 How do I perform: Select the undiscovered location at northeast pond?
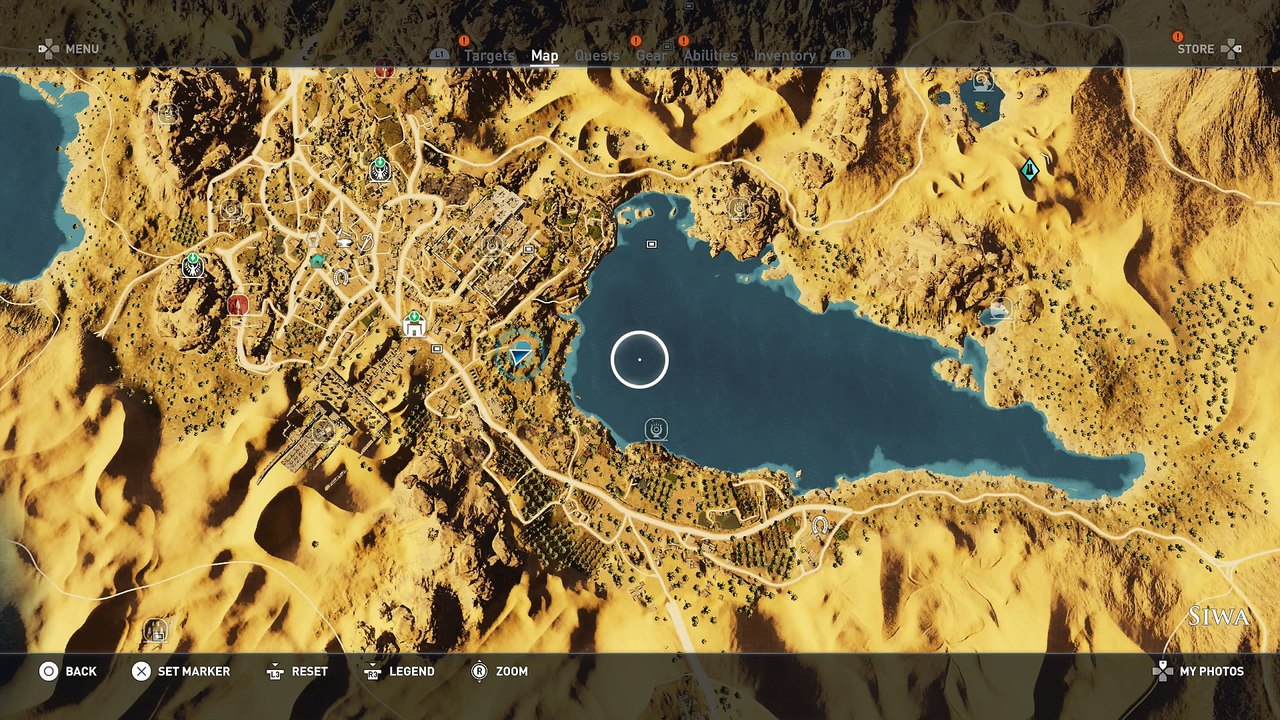point(982,81)
